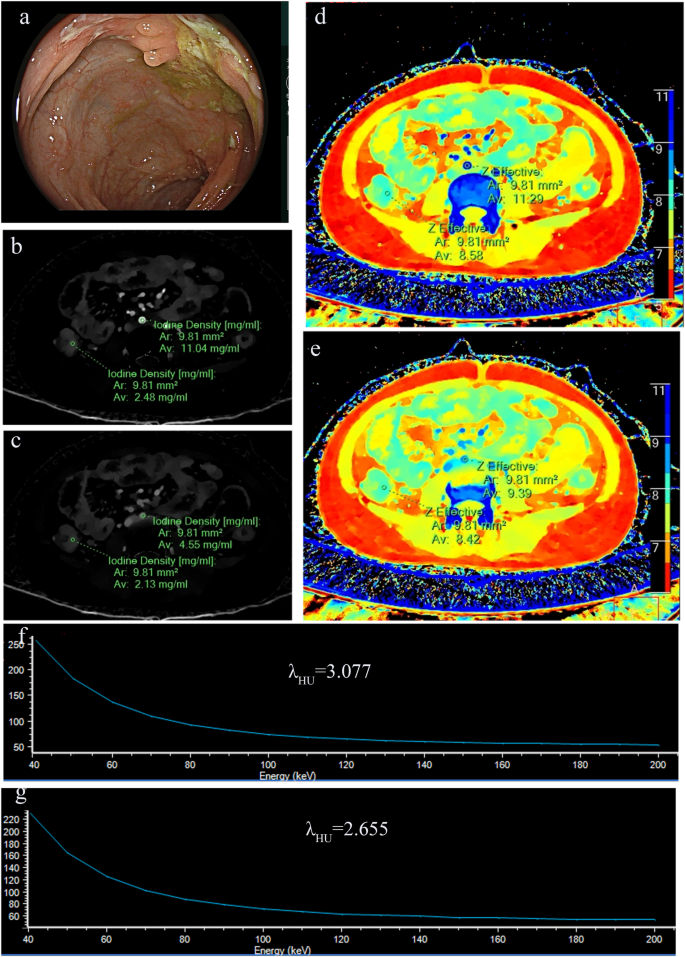
Task: Select the aorta ROI circle in panel e
Action: pyautogui.click(x=465, y=459)
